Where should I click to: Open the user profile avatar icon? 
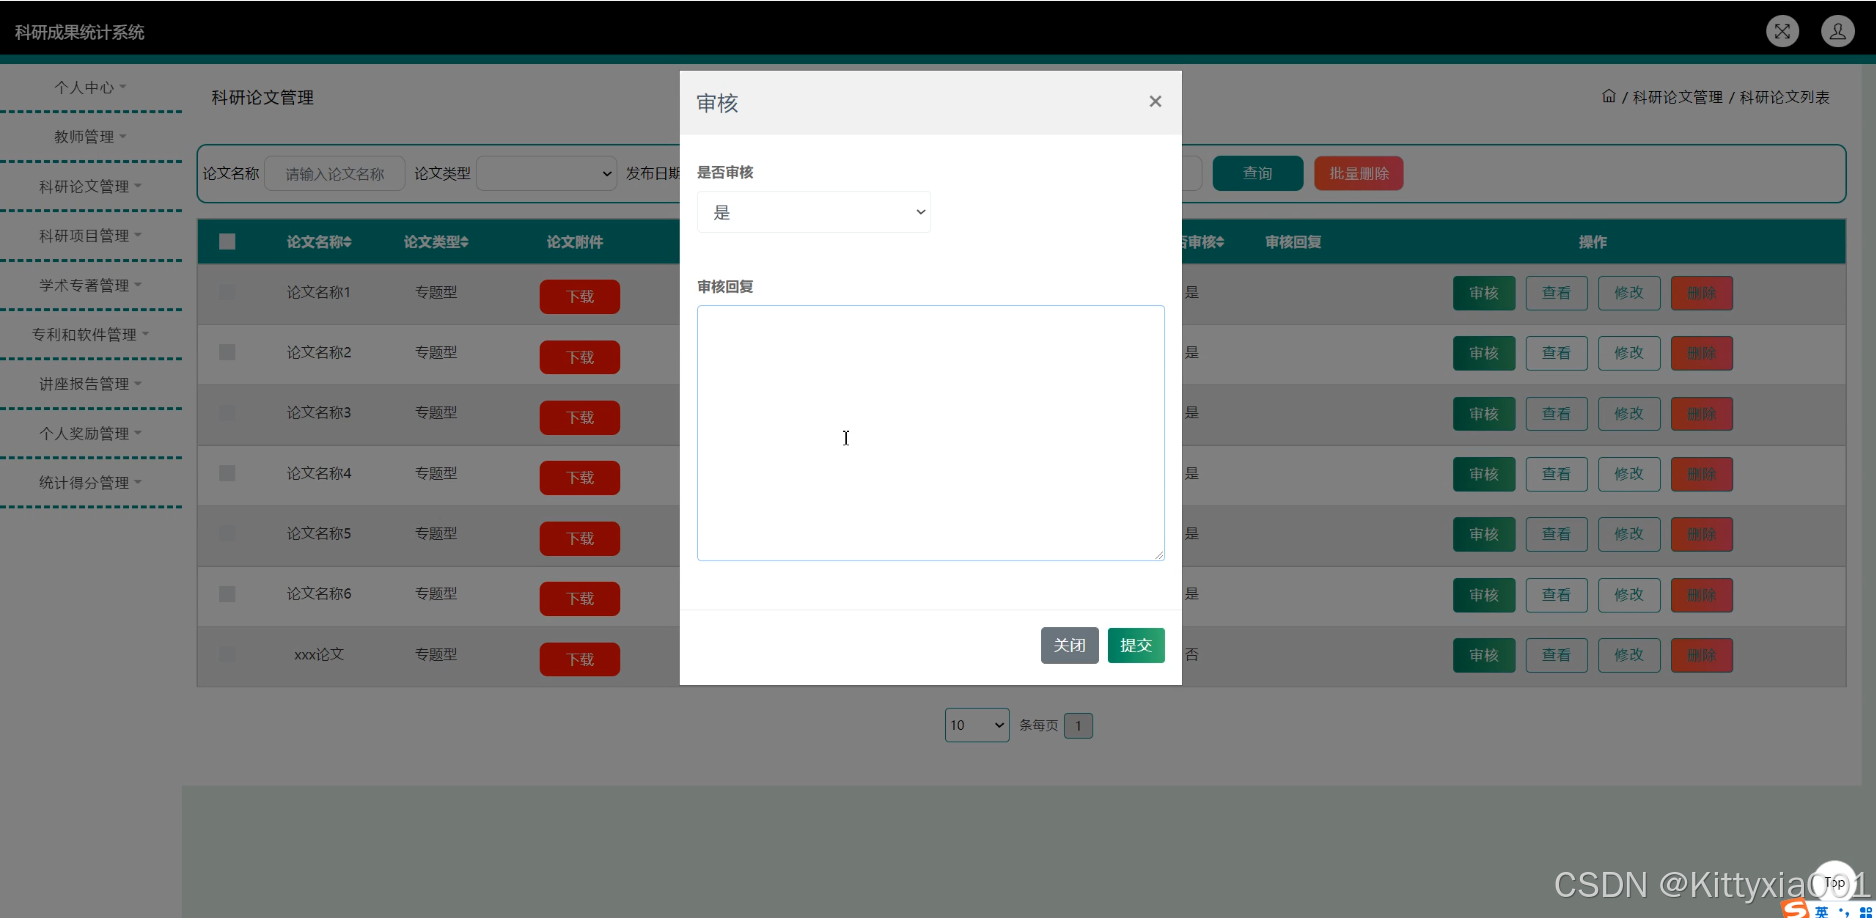click(x=1838, y=31)
